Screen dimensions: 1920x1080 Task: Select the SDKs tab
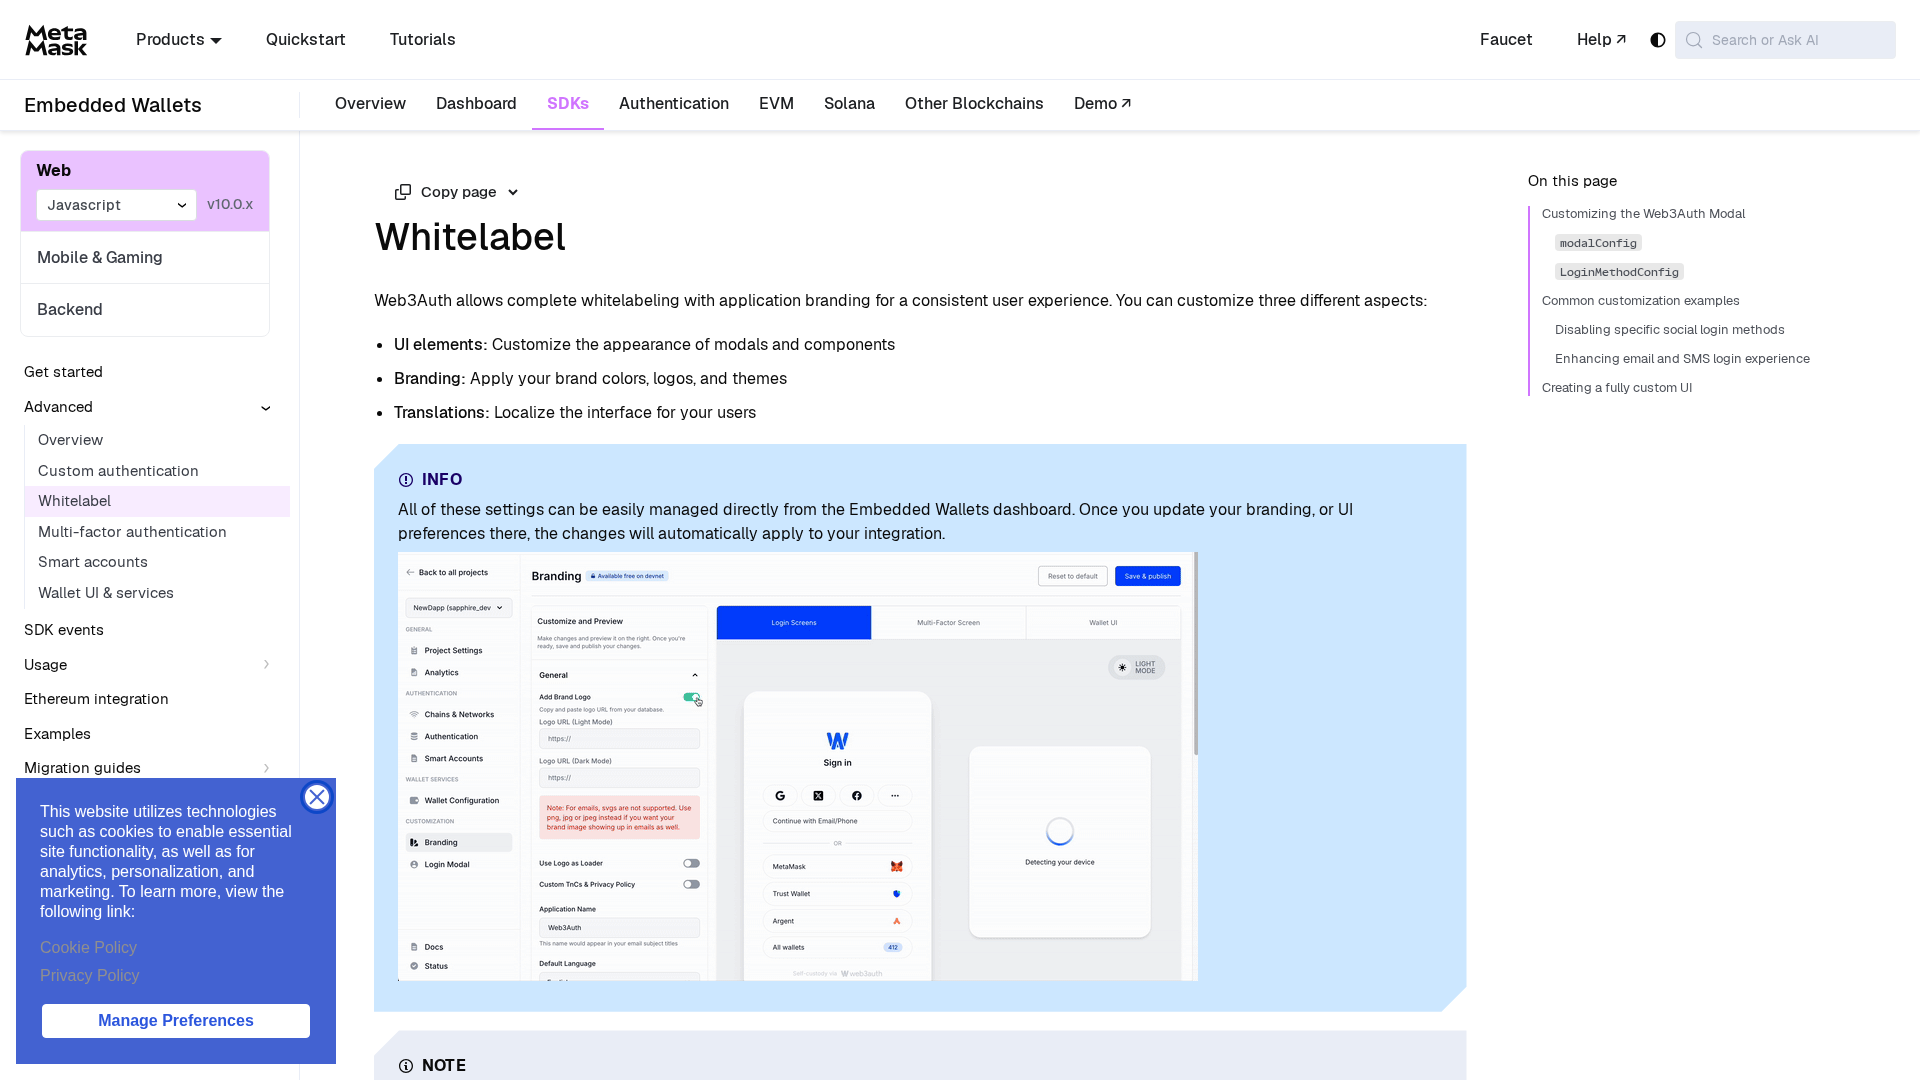568,104
